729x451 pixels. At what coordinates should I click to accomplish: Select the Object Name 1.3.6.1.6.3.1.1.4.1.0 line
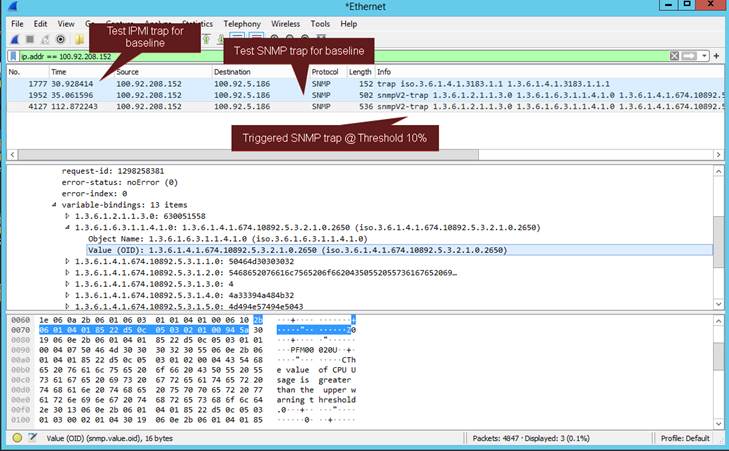point(228,239)
